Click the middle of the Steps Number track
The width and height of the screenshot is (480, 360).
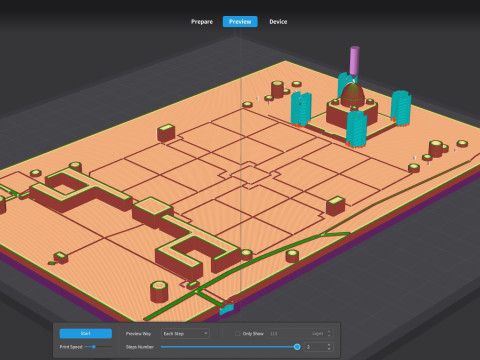pos(229,347)
